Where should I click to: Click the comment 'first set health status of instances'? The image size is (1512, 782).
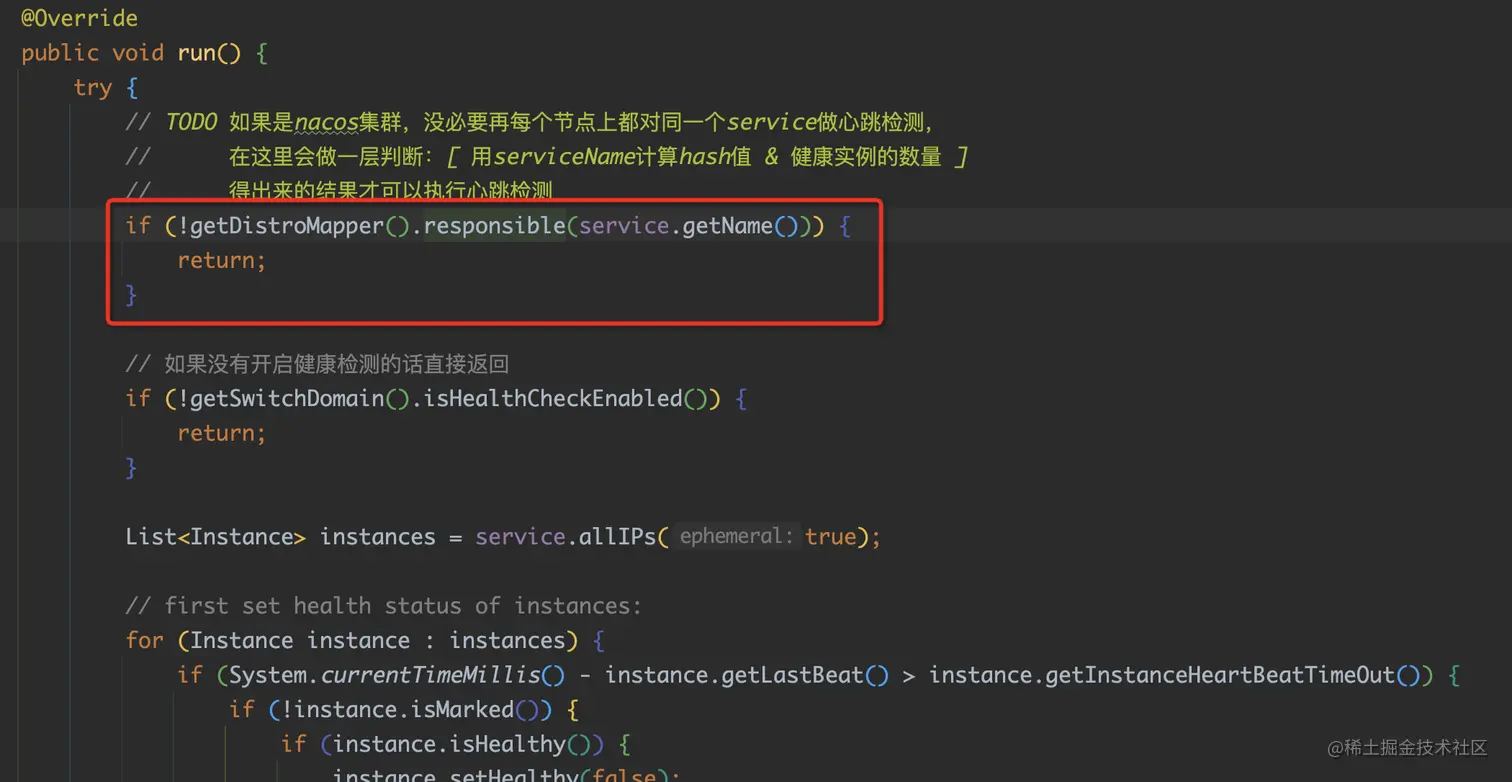tap(383, 606)
